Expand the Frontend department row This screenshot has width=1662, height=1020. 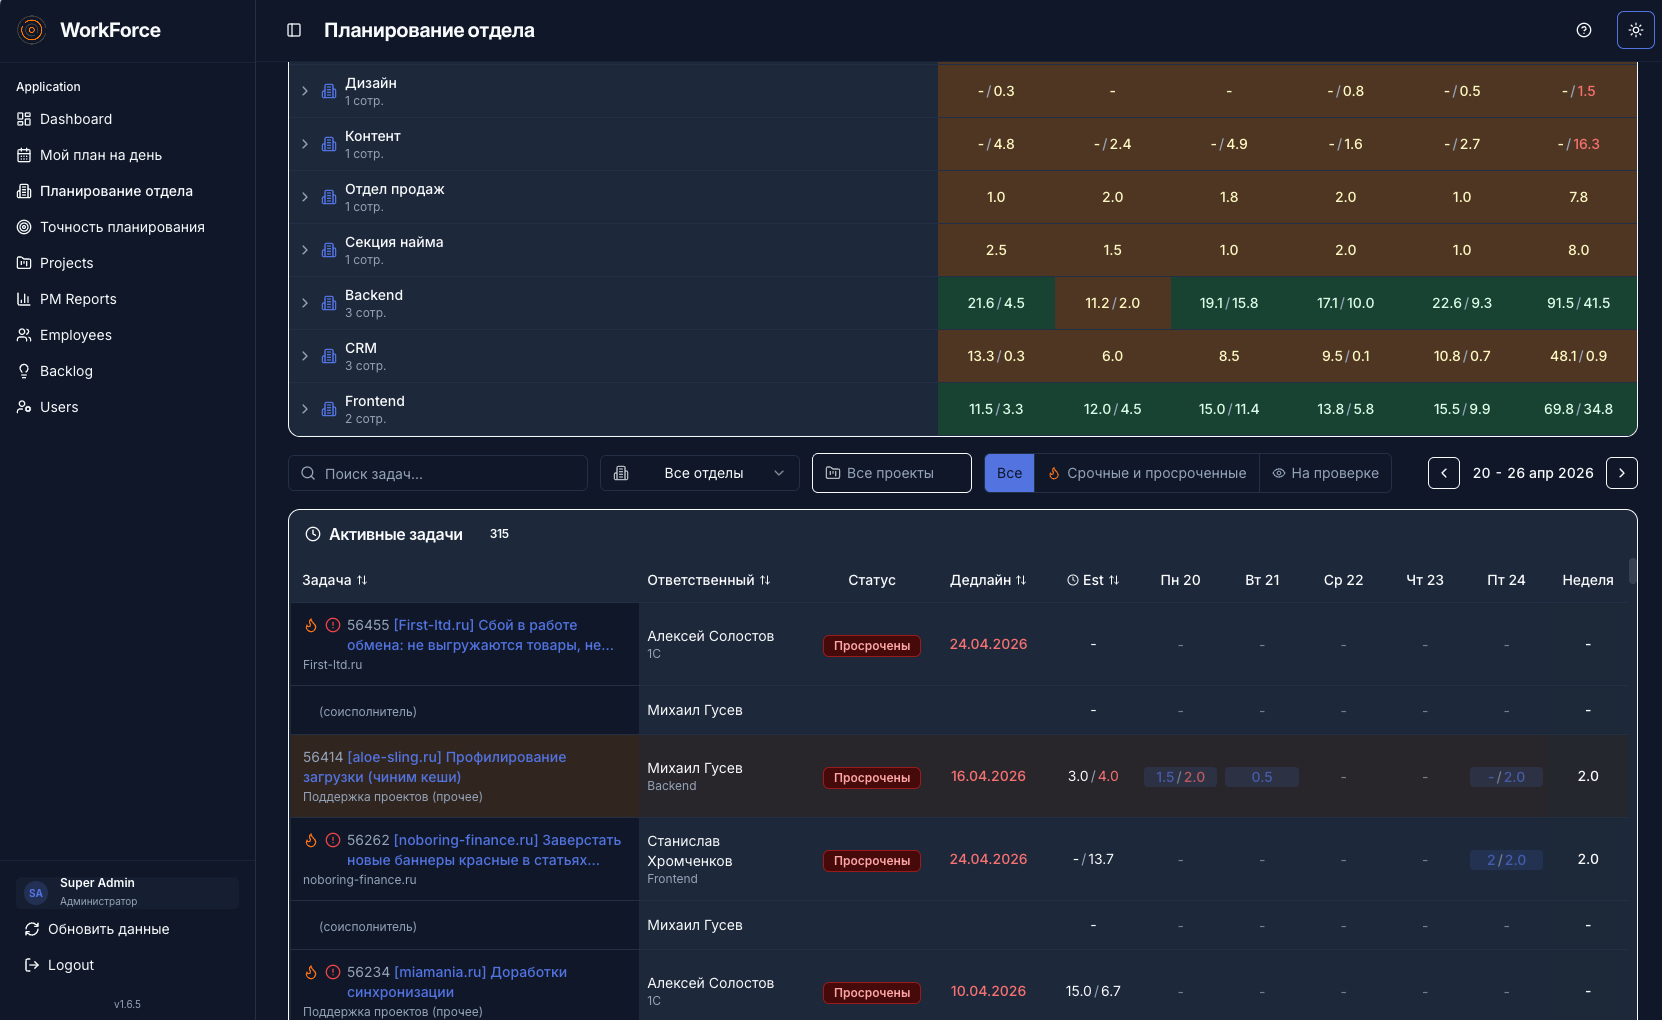point(305,409)
